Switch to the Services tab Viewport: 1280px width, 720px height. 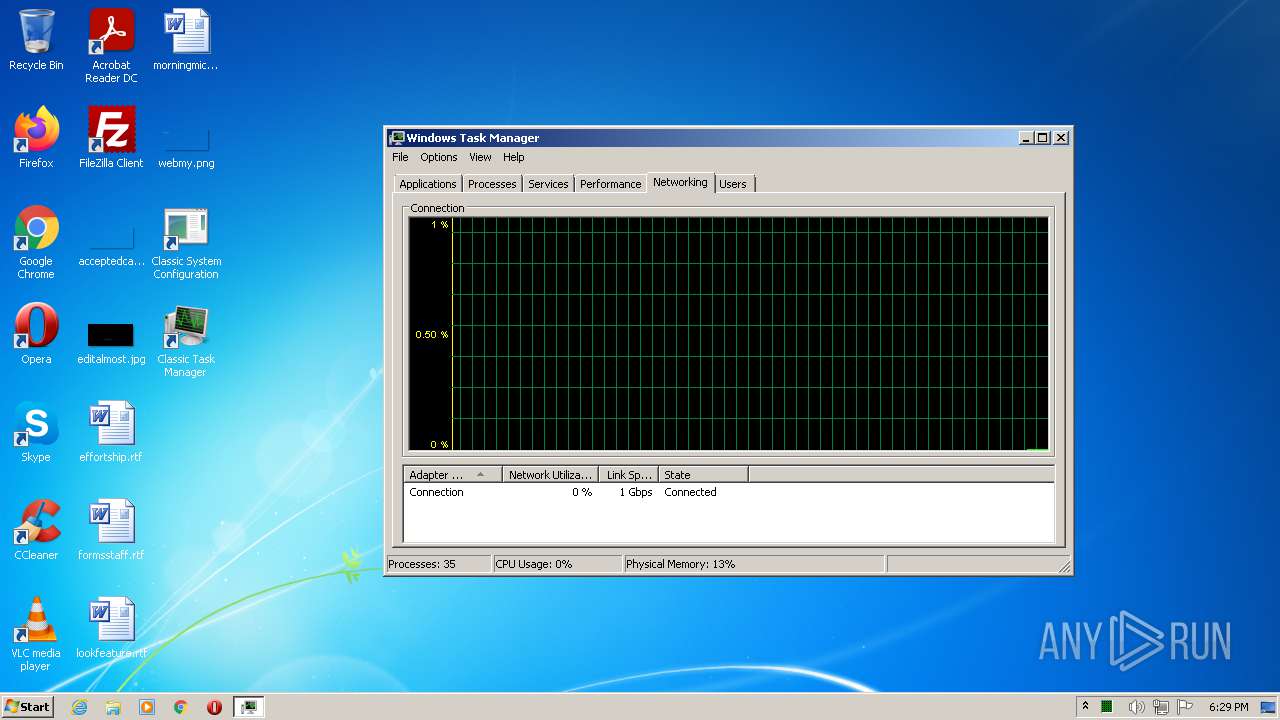(548, 184)
